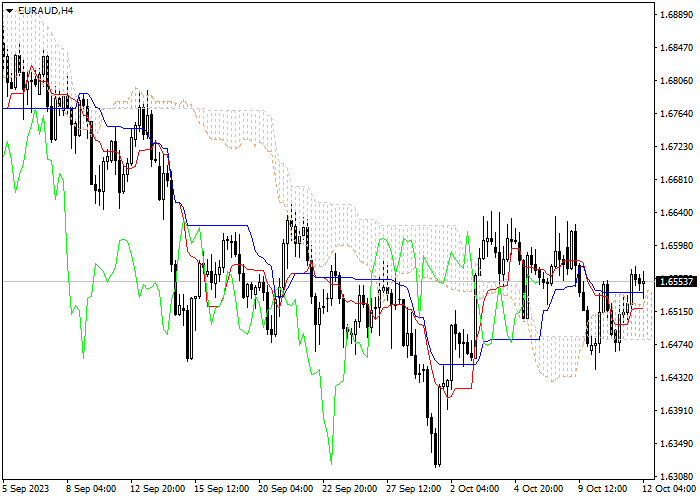Screen dimensions: 700x500
Task: Select the 12 Sep 20:00 time label
Action: [x=158, y=489]
